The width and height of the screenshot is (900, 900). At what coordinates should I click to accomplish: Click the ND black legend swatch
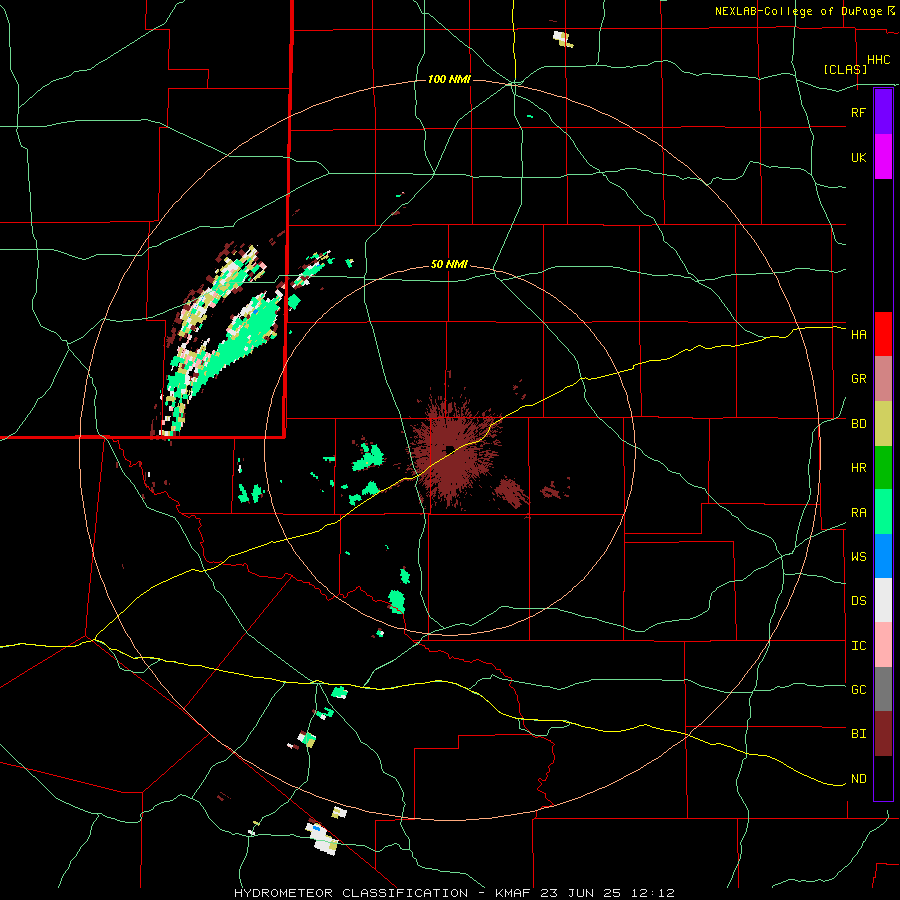coord(883,778)
